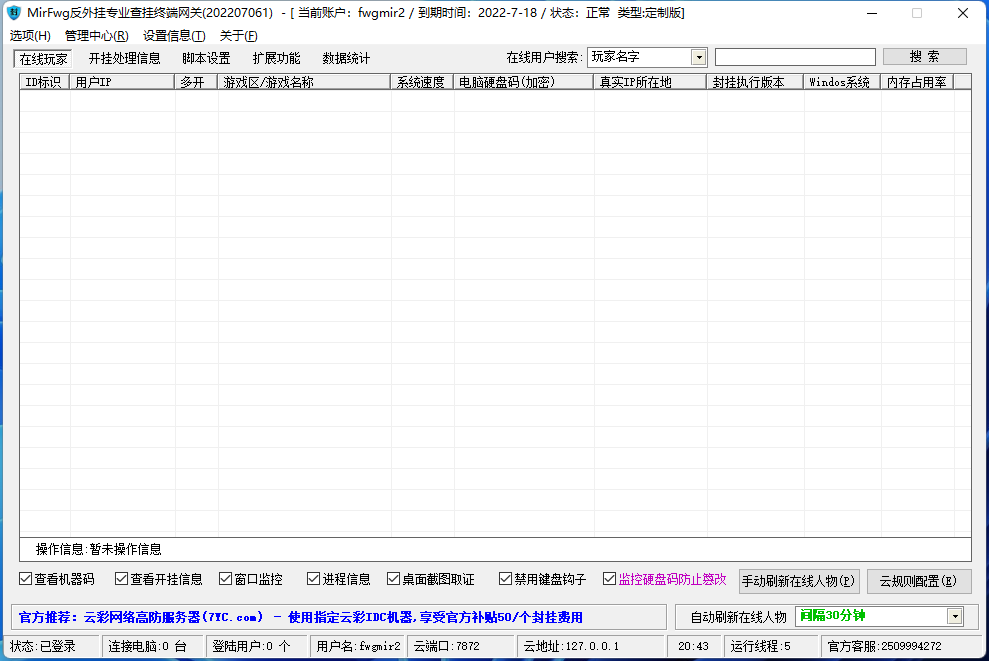Toggle the 禁用键盘钩子 checkbox

pos(505,579)
